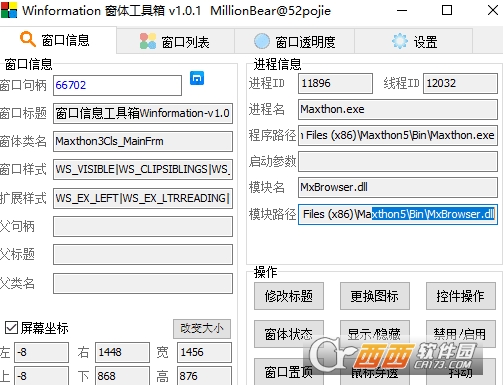Click the 程序路径 field
503x385 pixels.
398,135
